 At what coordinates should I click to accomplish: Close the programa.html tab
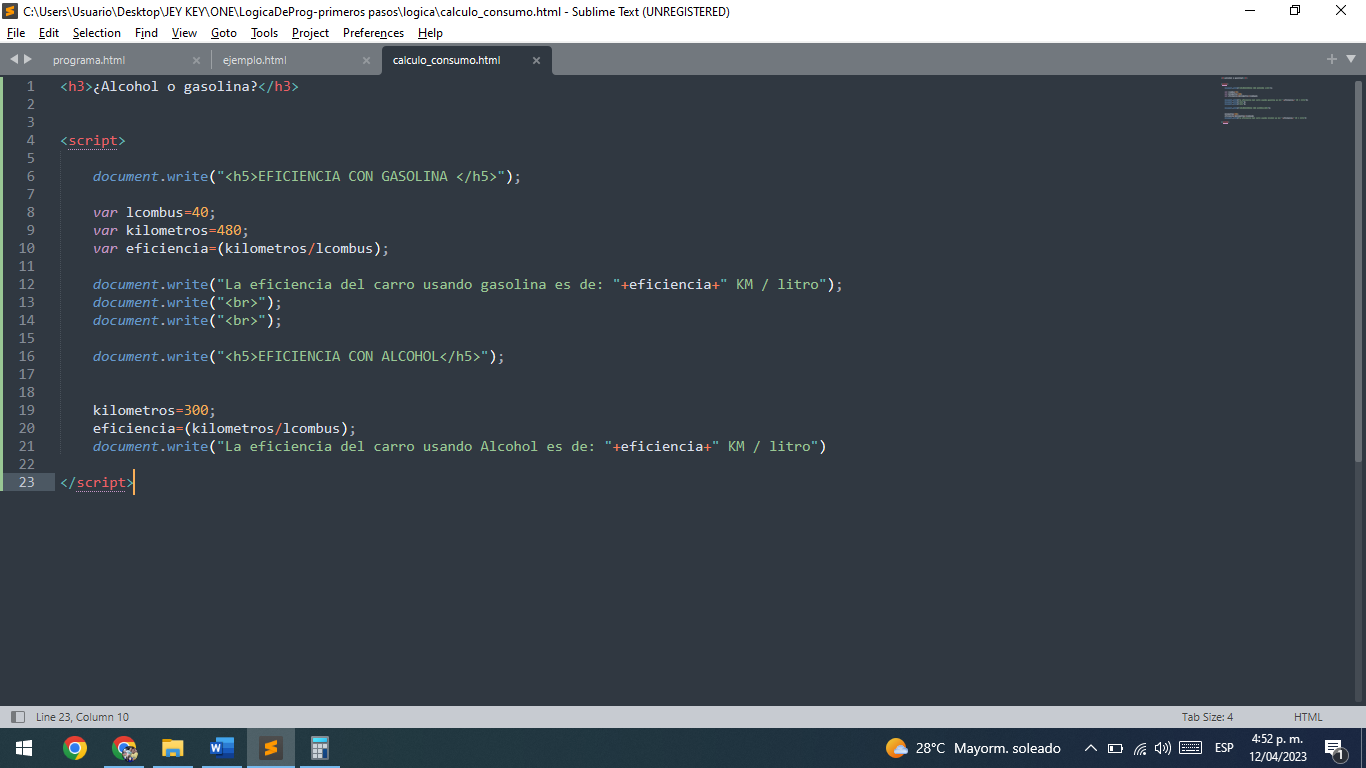point(196,60)
